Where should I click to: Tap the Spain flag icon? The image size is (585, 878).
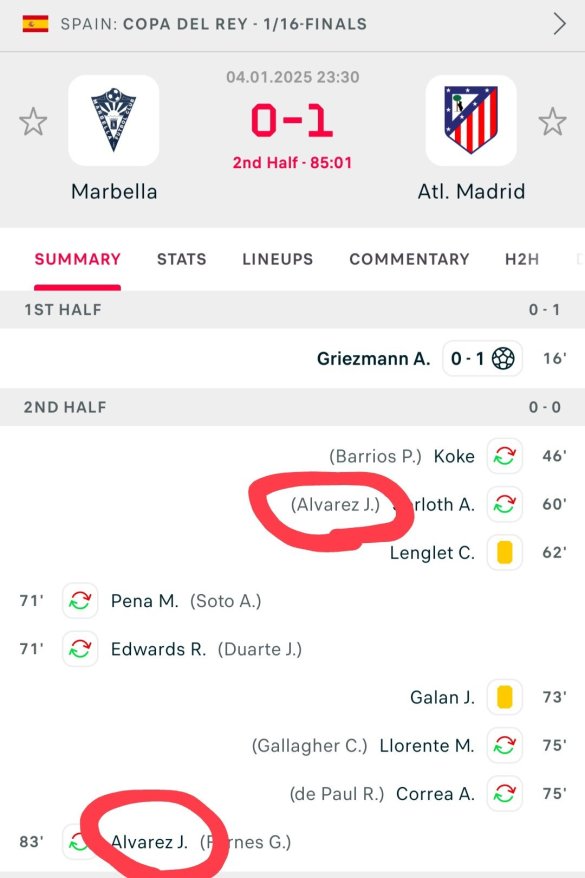pyautogui.click(x=35, y=24)
